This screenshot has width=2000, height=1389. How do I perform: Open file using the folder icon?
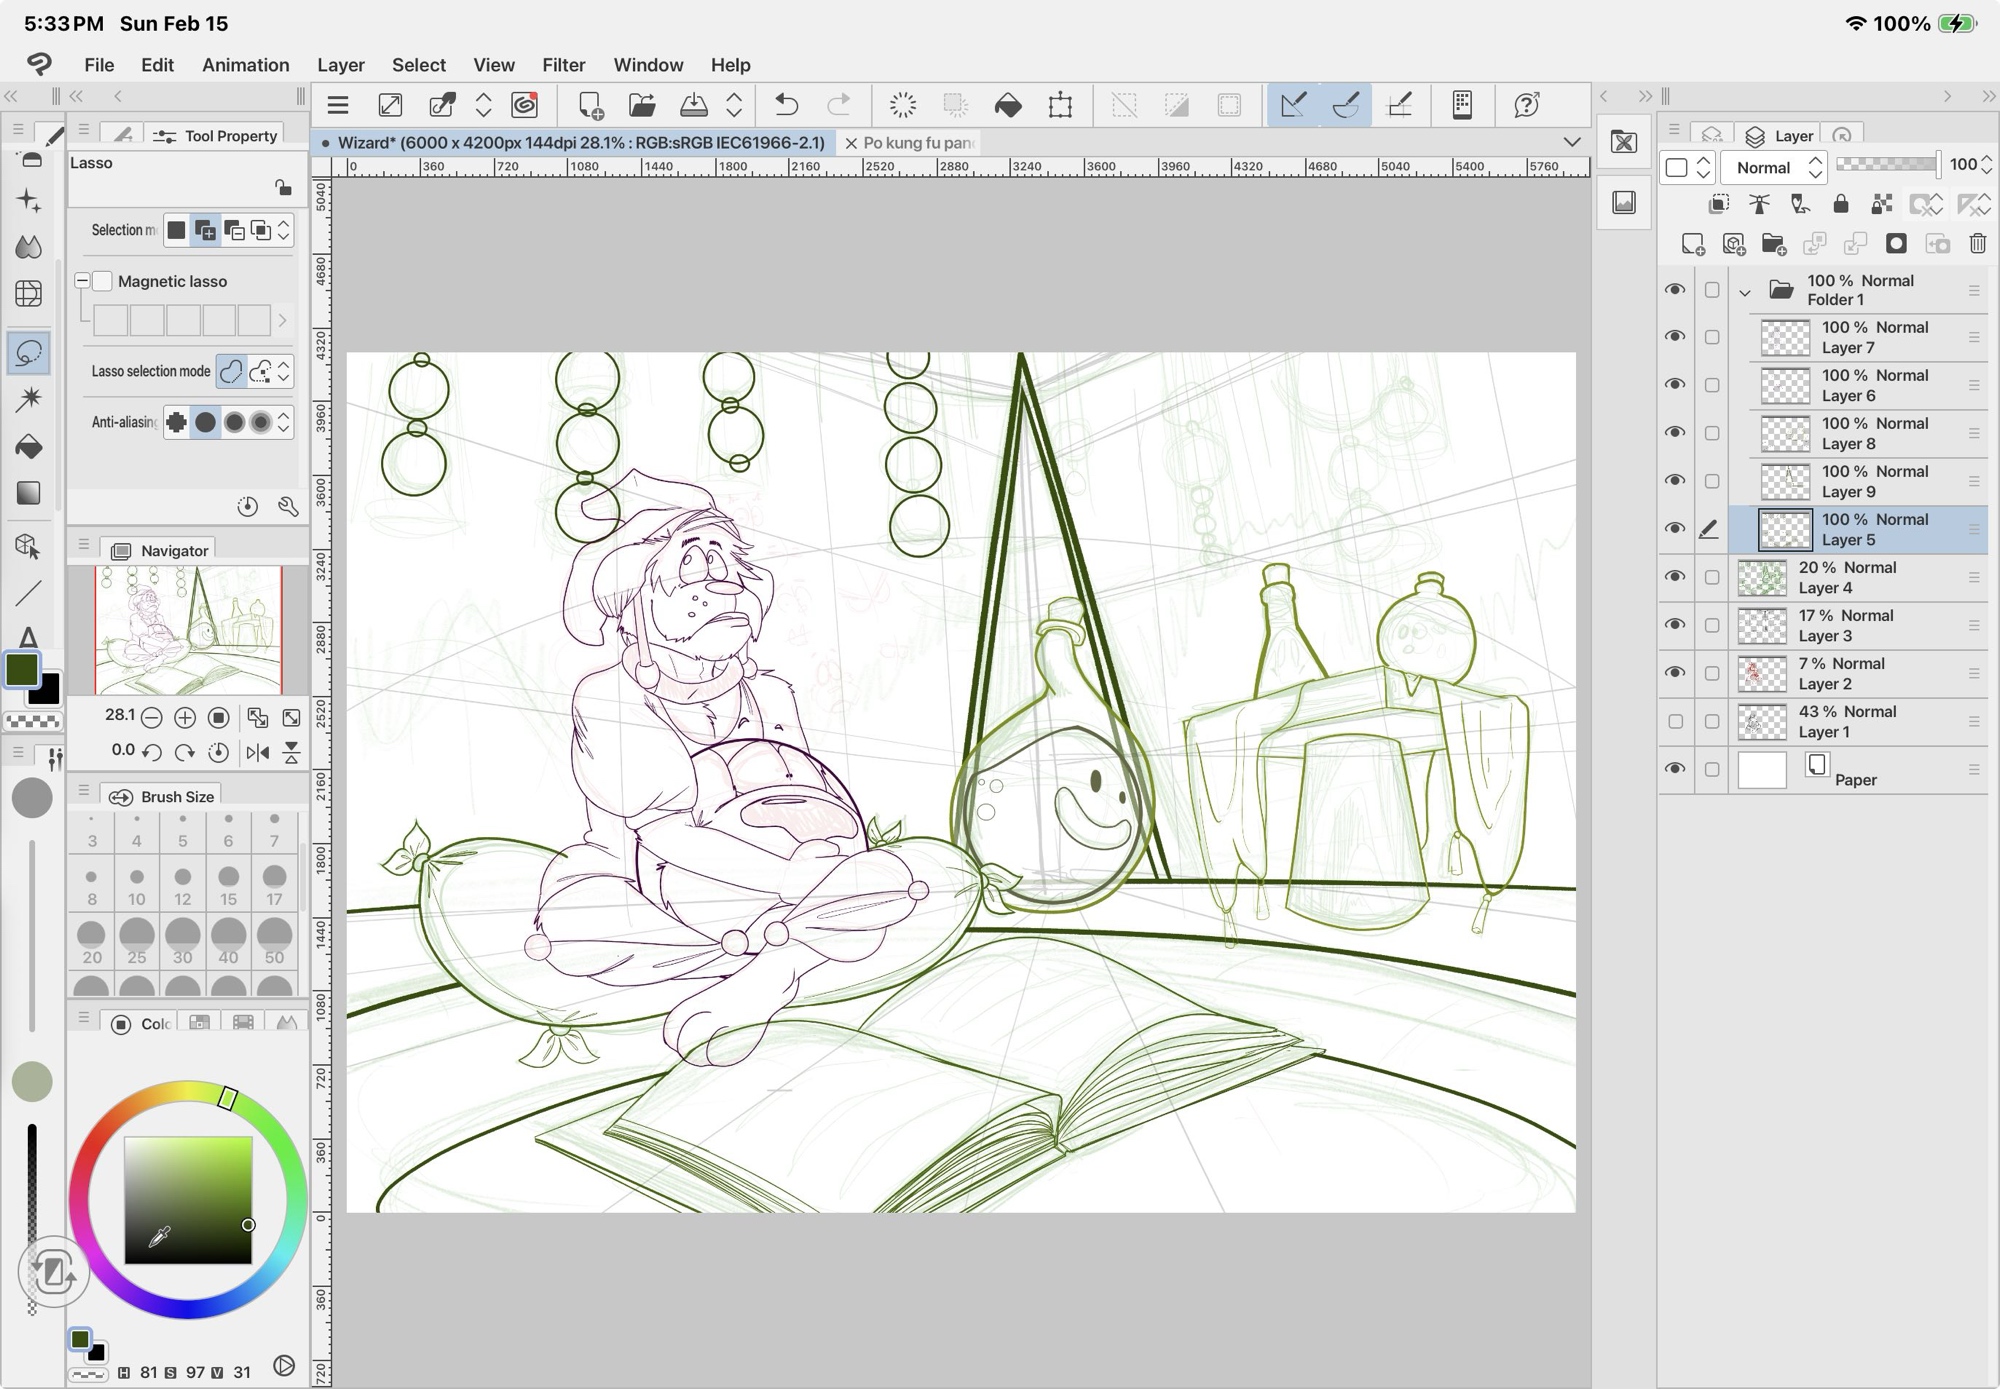(642, 105)
